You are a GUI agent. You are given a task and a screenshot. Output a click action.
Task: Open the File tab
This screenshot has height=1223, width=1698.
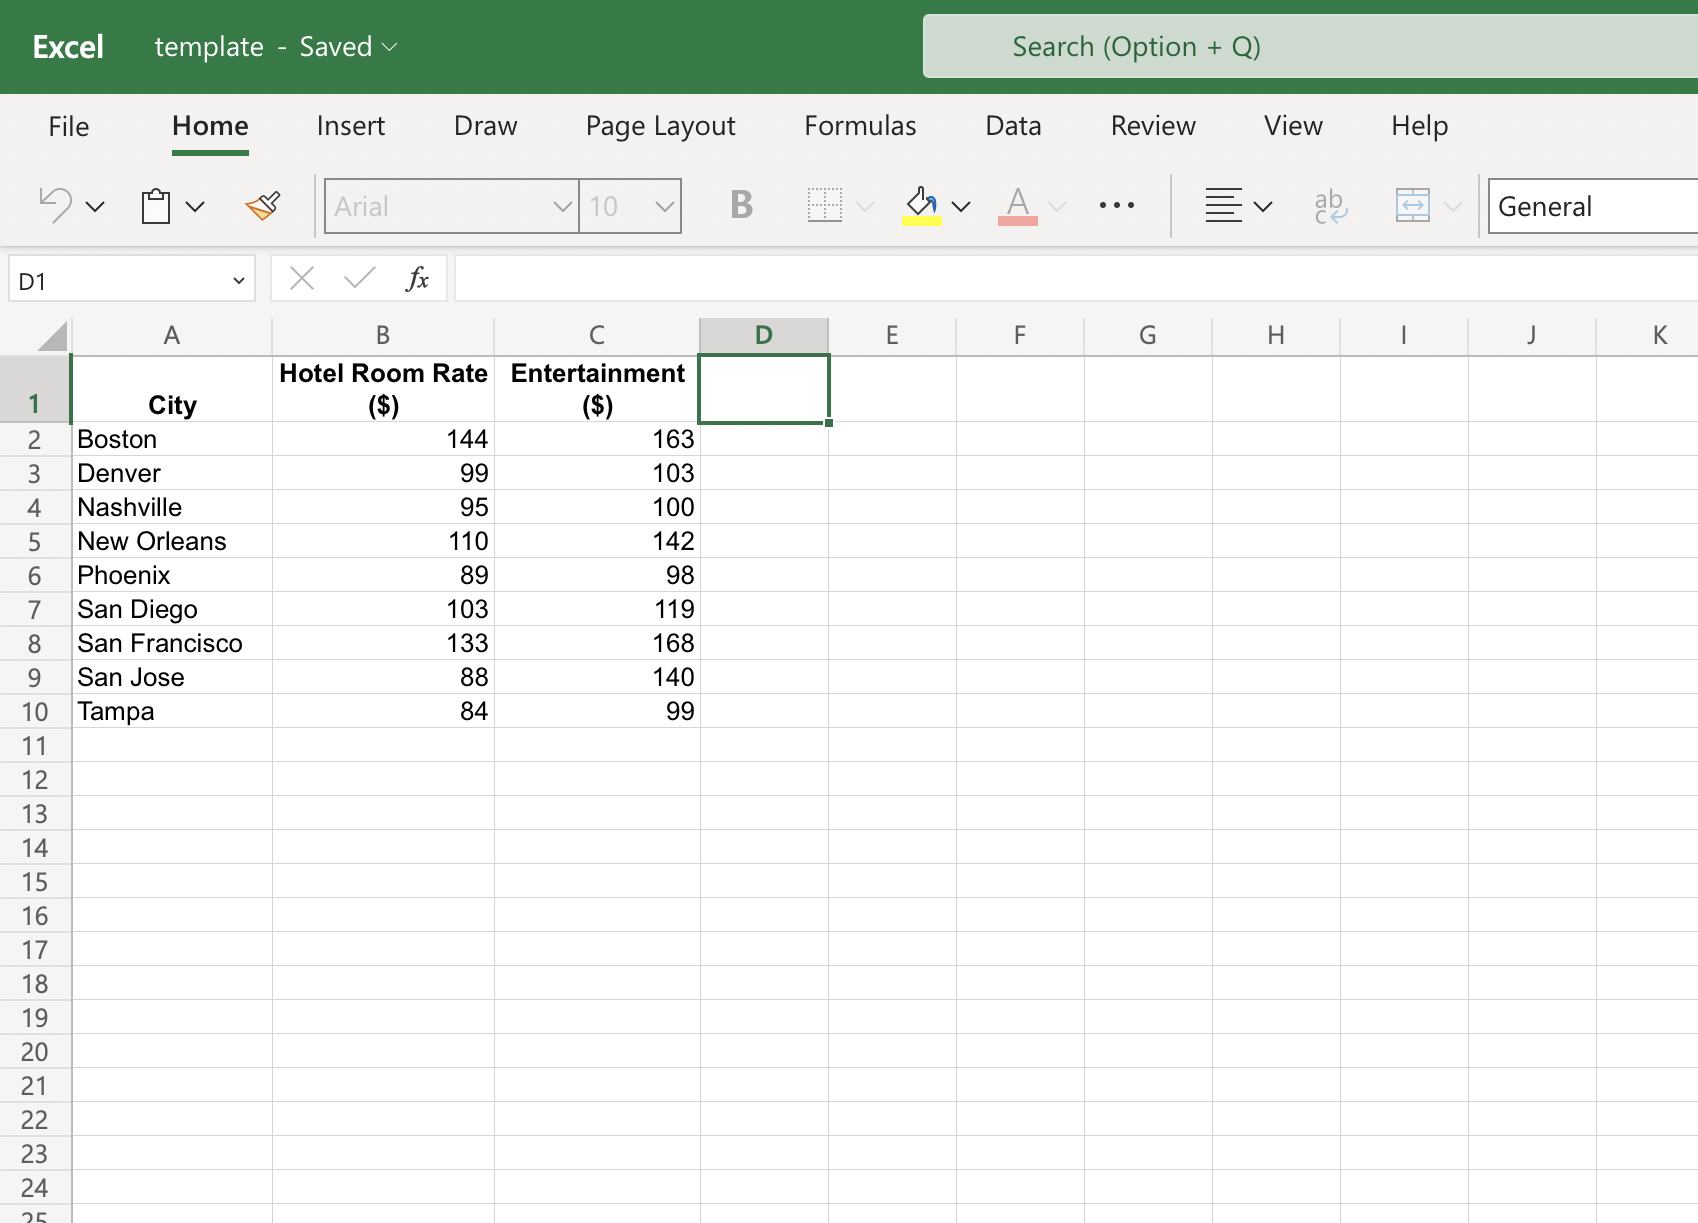pyautogui.click(x=69, y=126)
